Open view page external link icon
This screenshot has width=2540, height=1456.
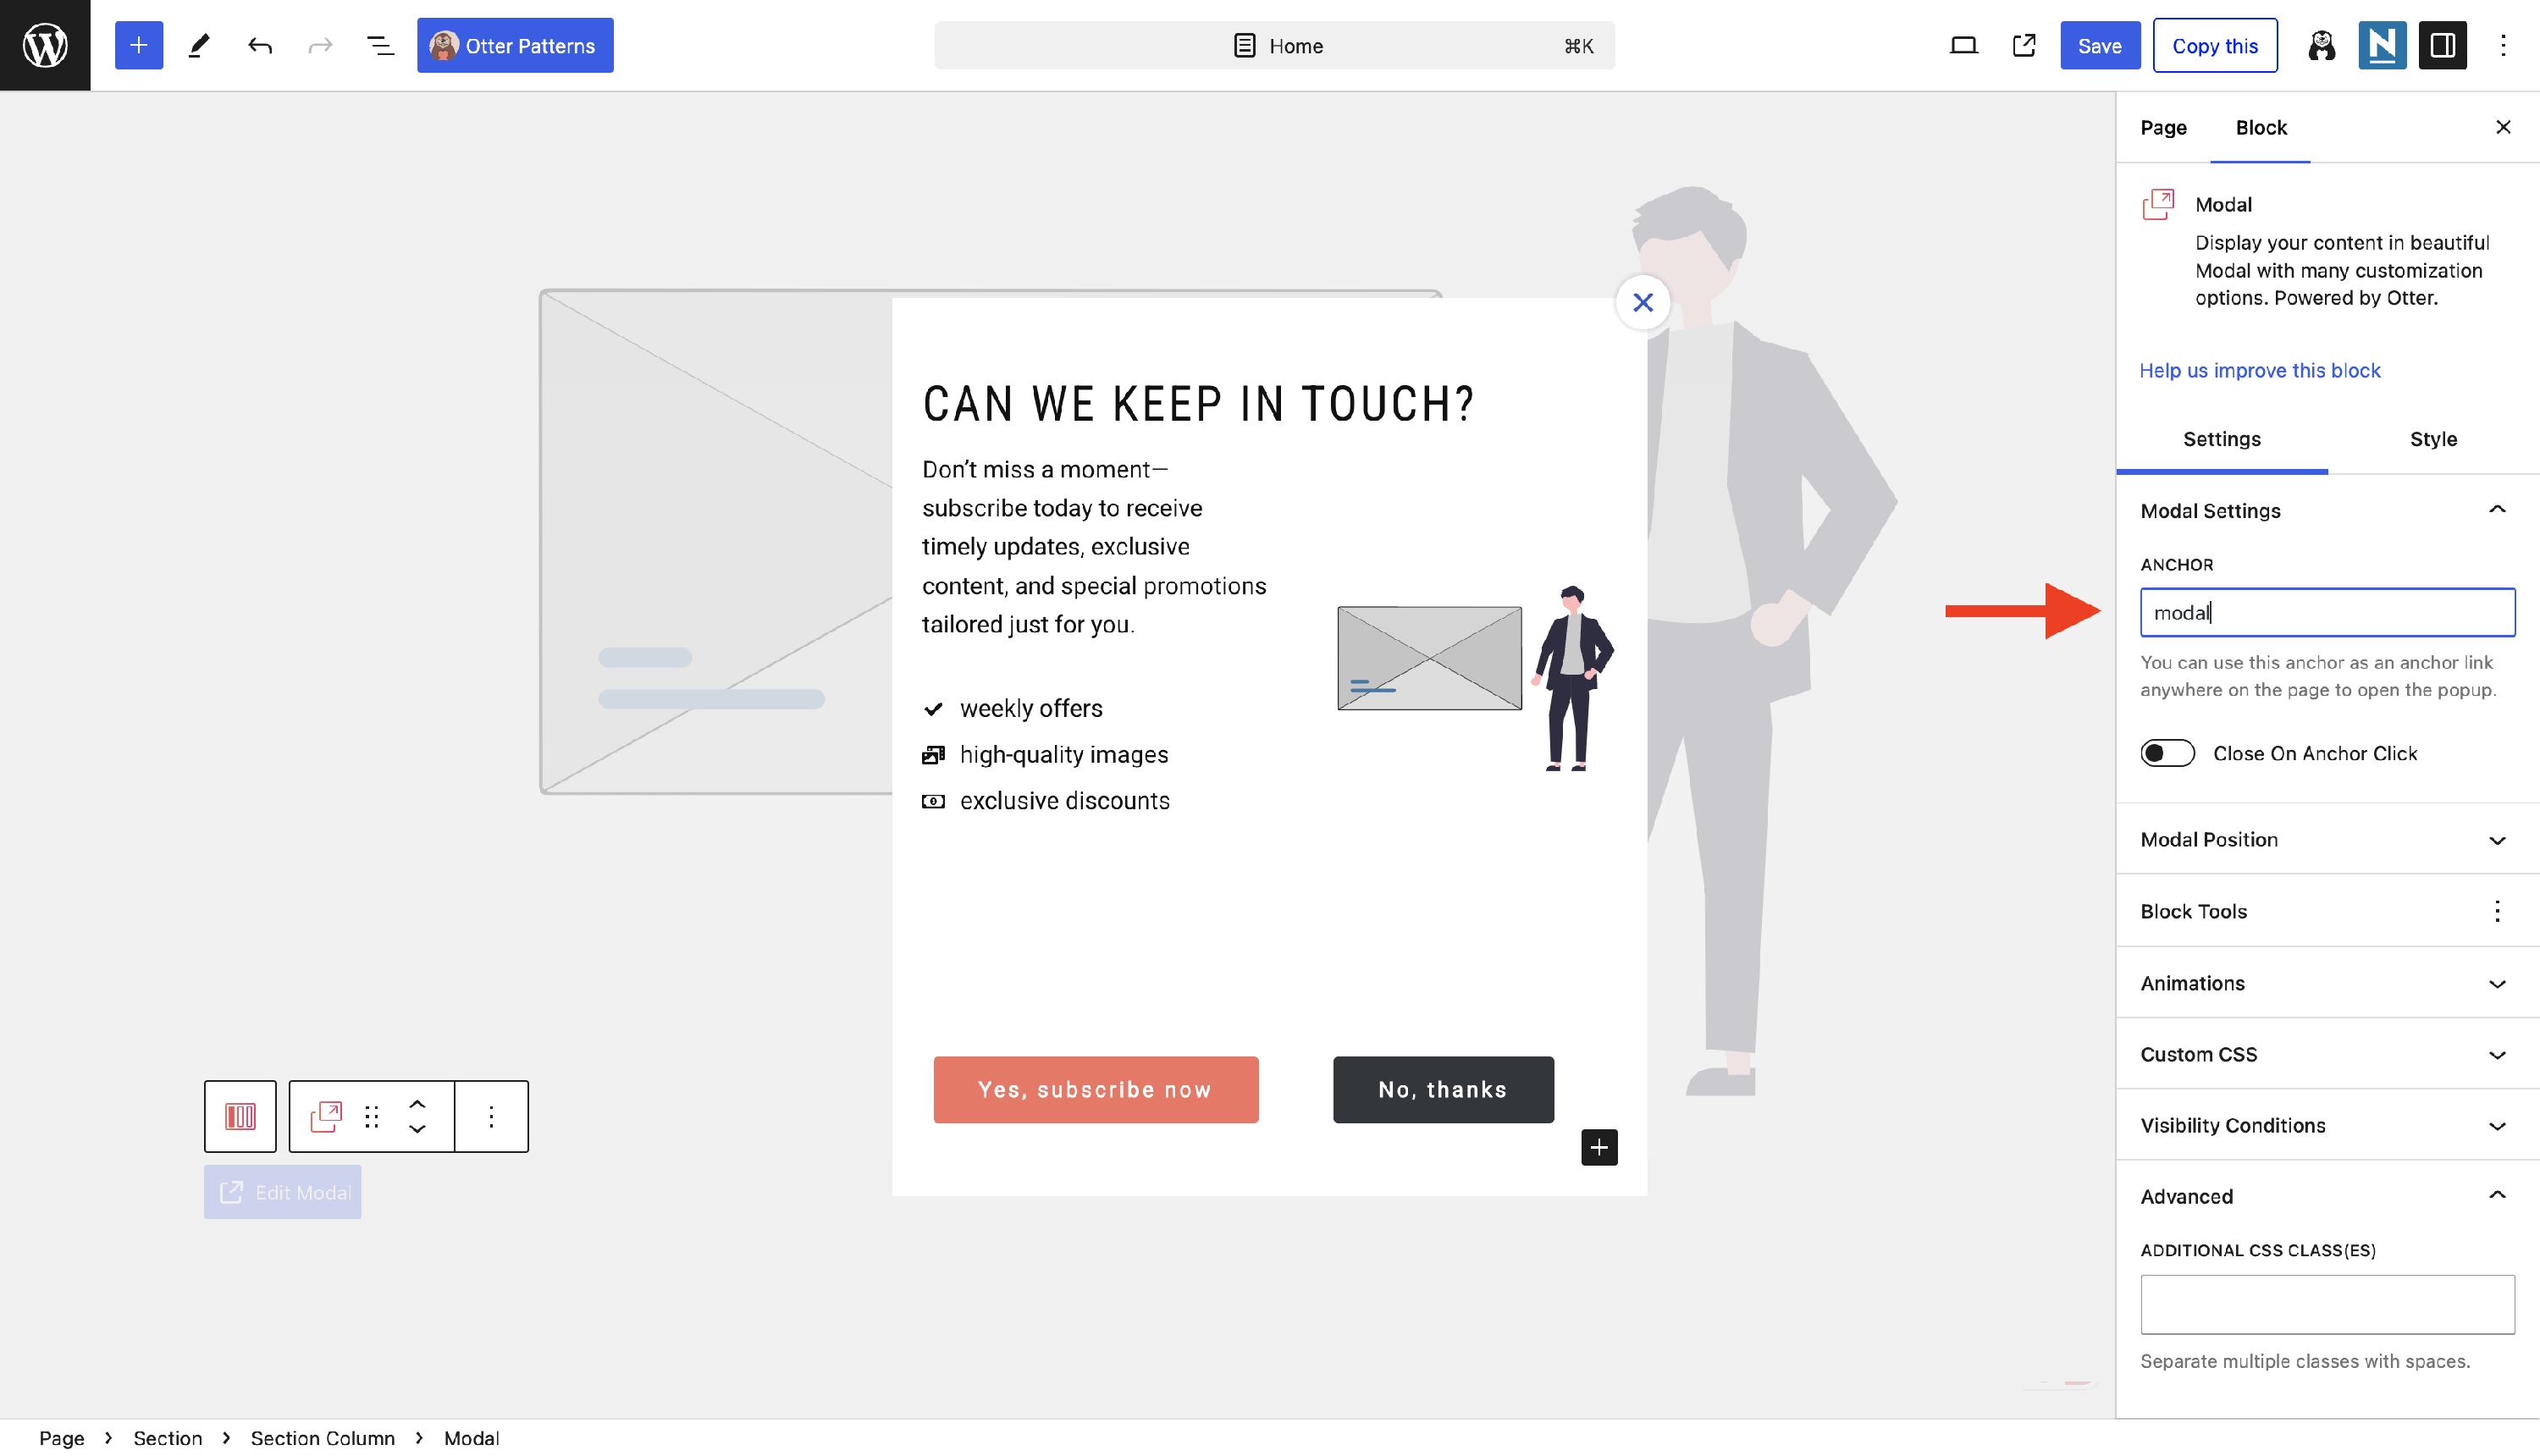point(2023,45)
